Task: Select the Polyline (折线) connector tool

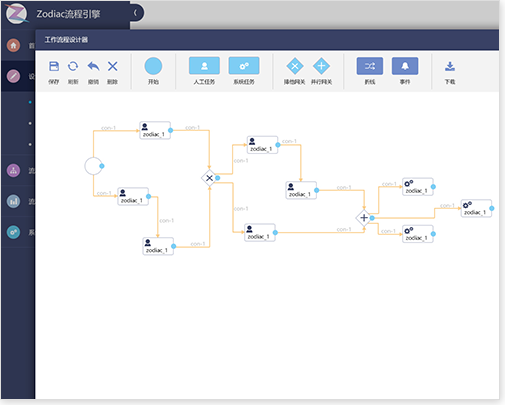Action: (370, 66)
